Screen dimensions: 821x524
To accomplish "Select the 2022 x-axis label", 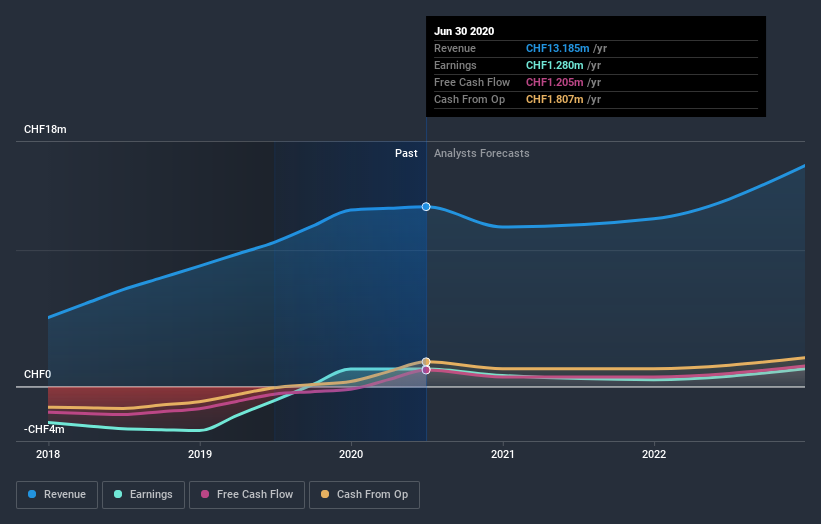I will click(654, 454).
